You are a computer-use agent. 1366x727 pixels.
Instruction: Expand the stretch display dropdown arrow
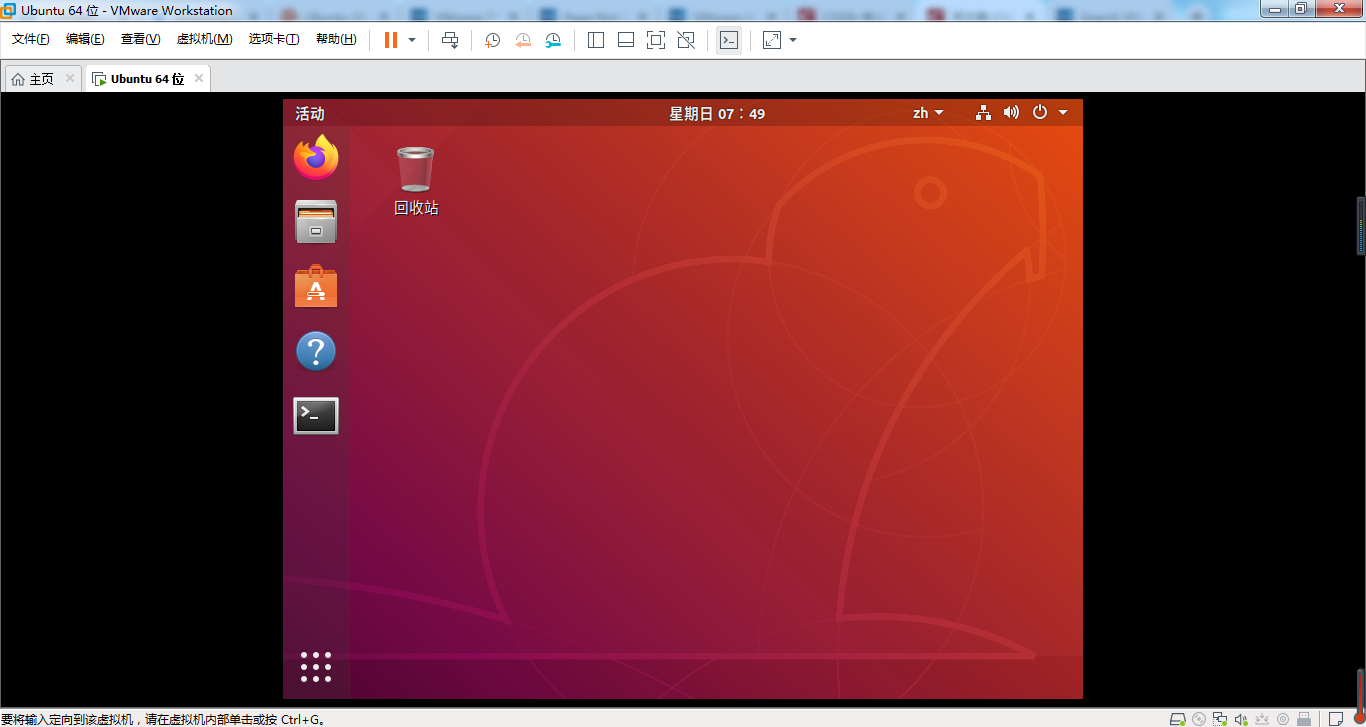point(793,40)
